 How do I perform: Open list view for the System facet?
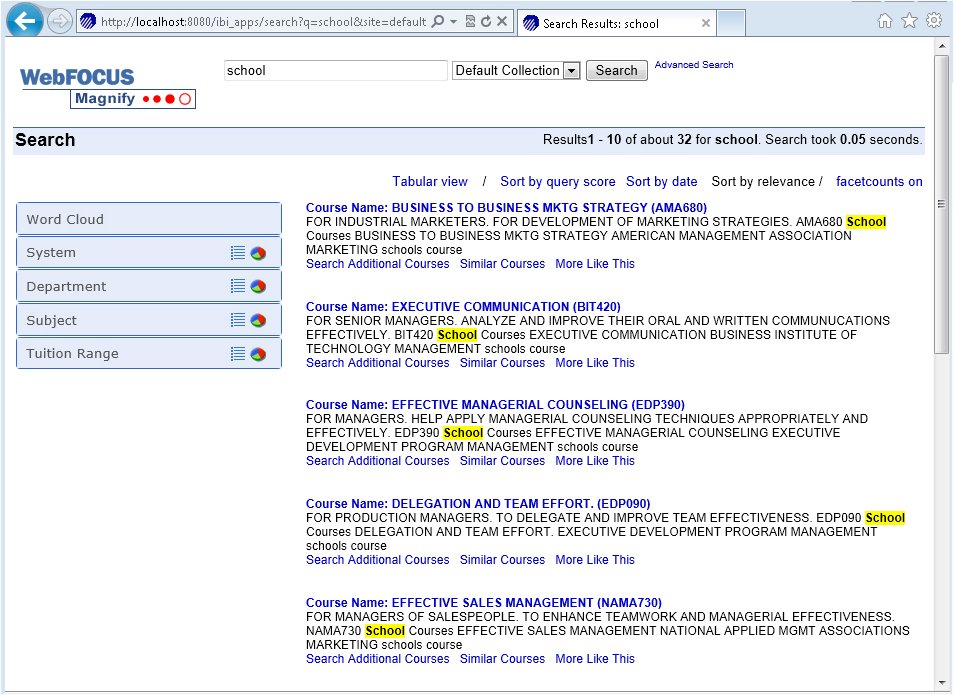click(237, 252)
